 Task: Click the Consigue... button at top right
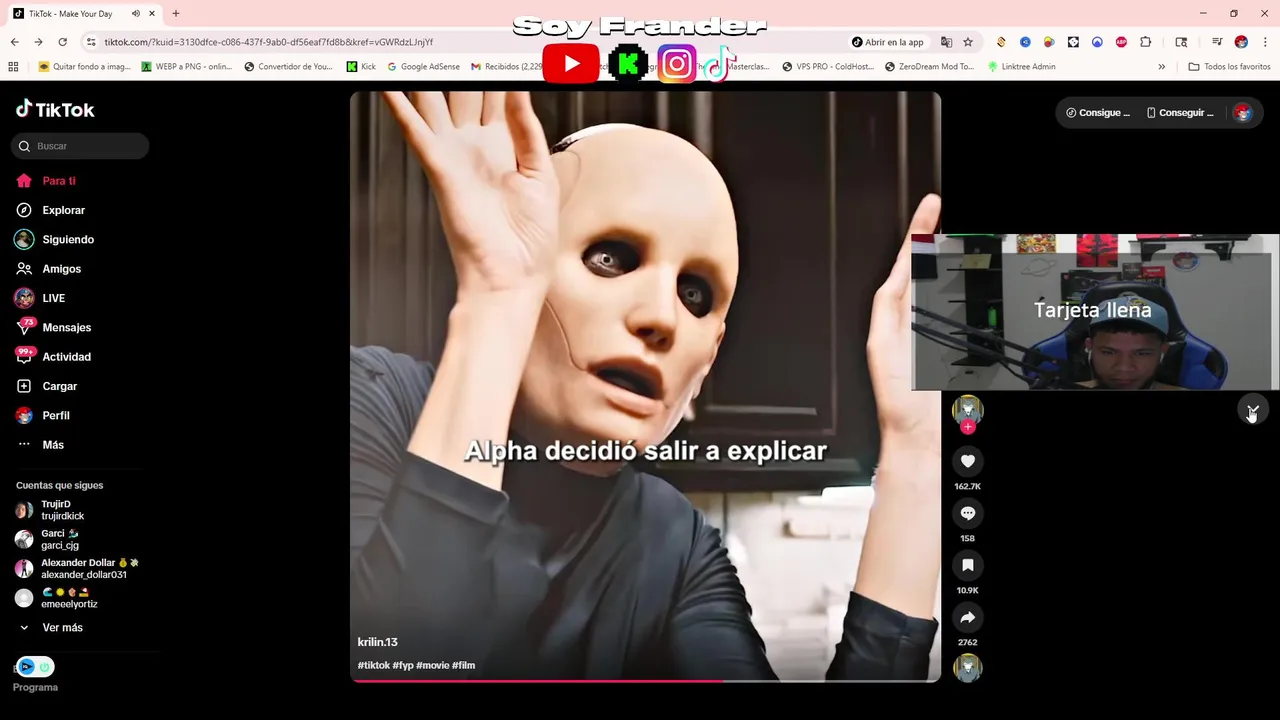(1098, 113)
